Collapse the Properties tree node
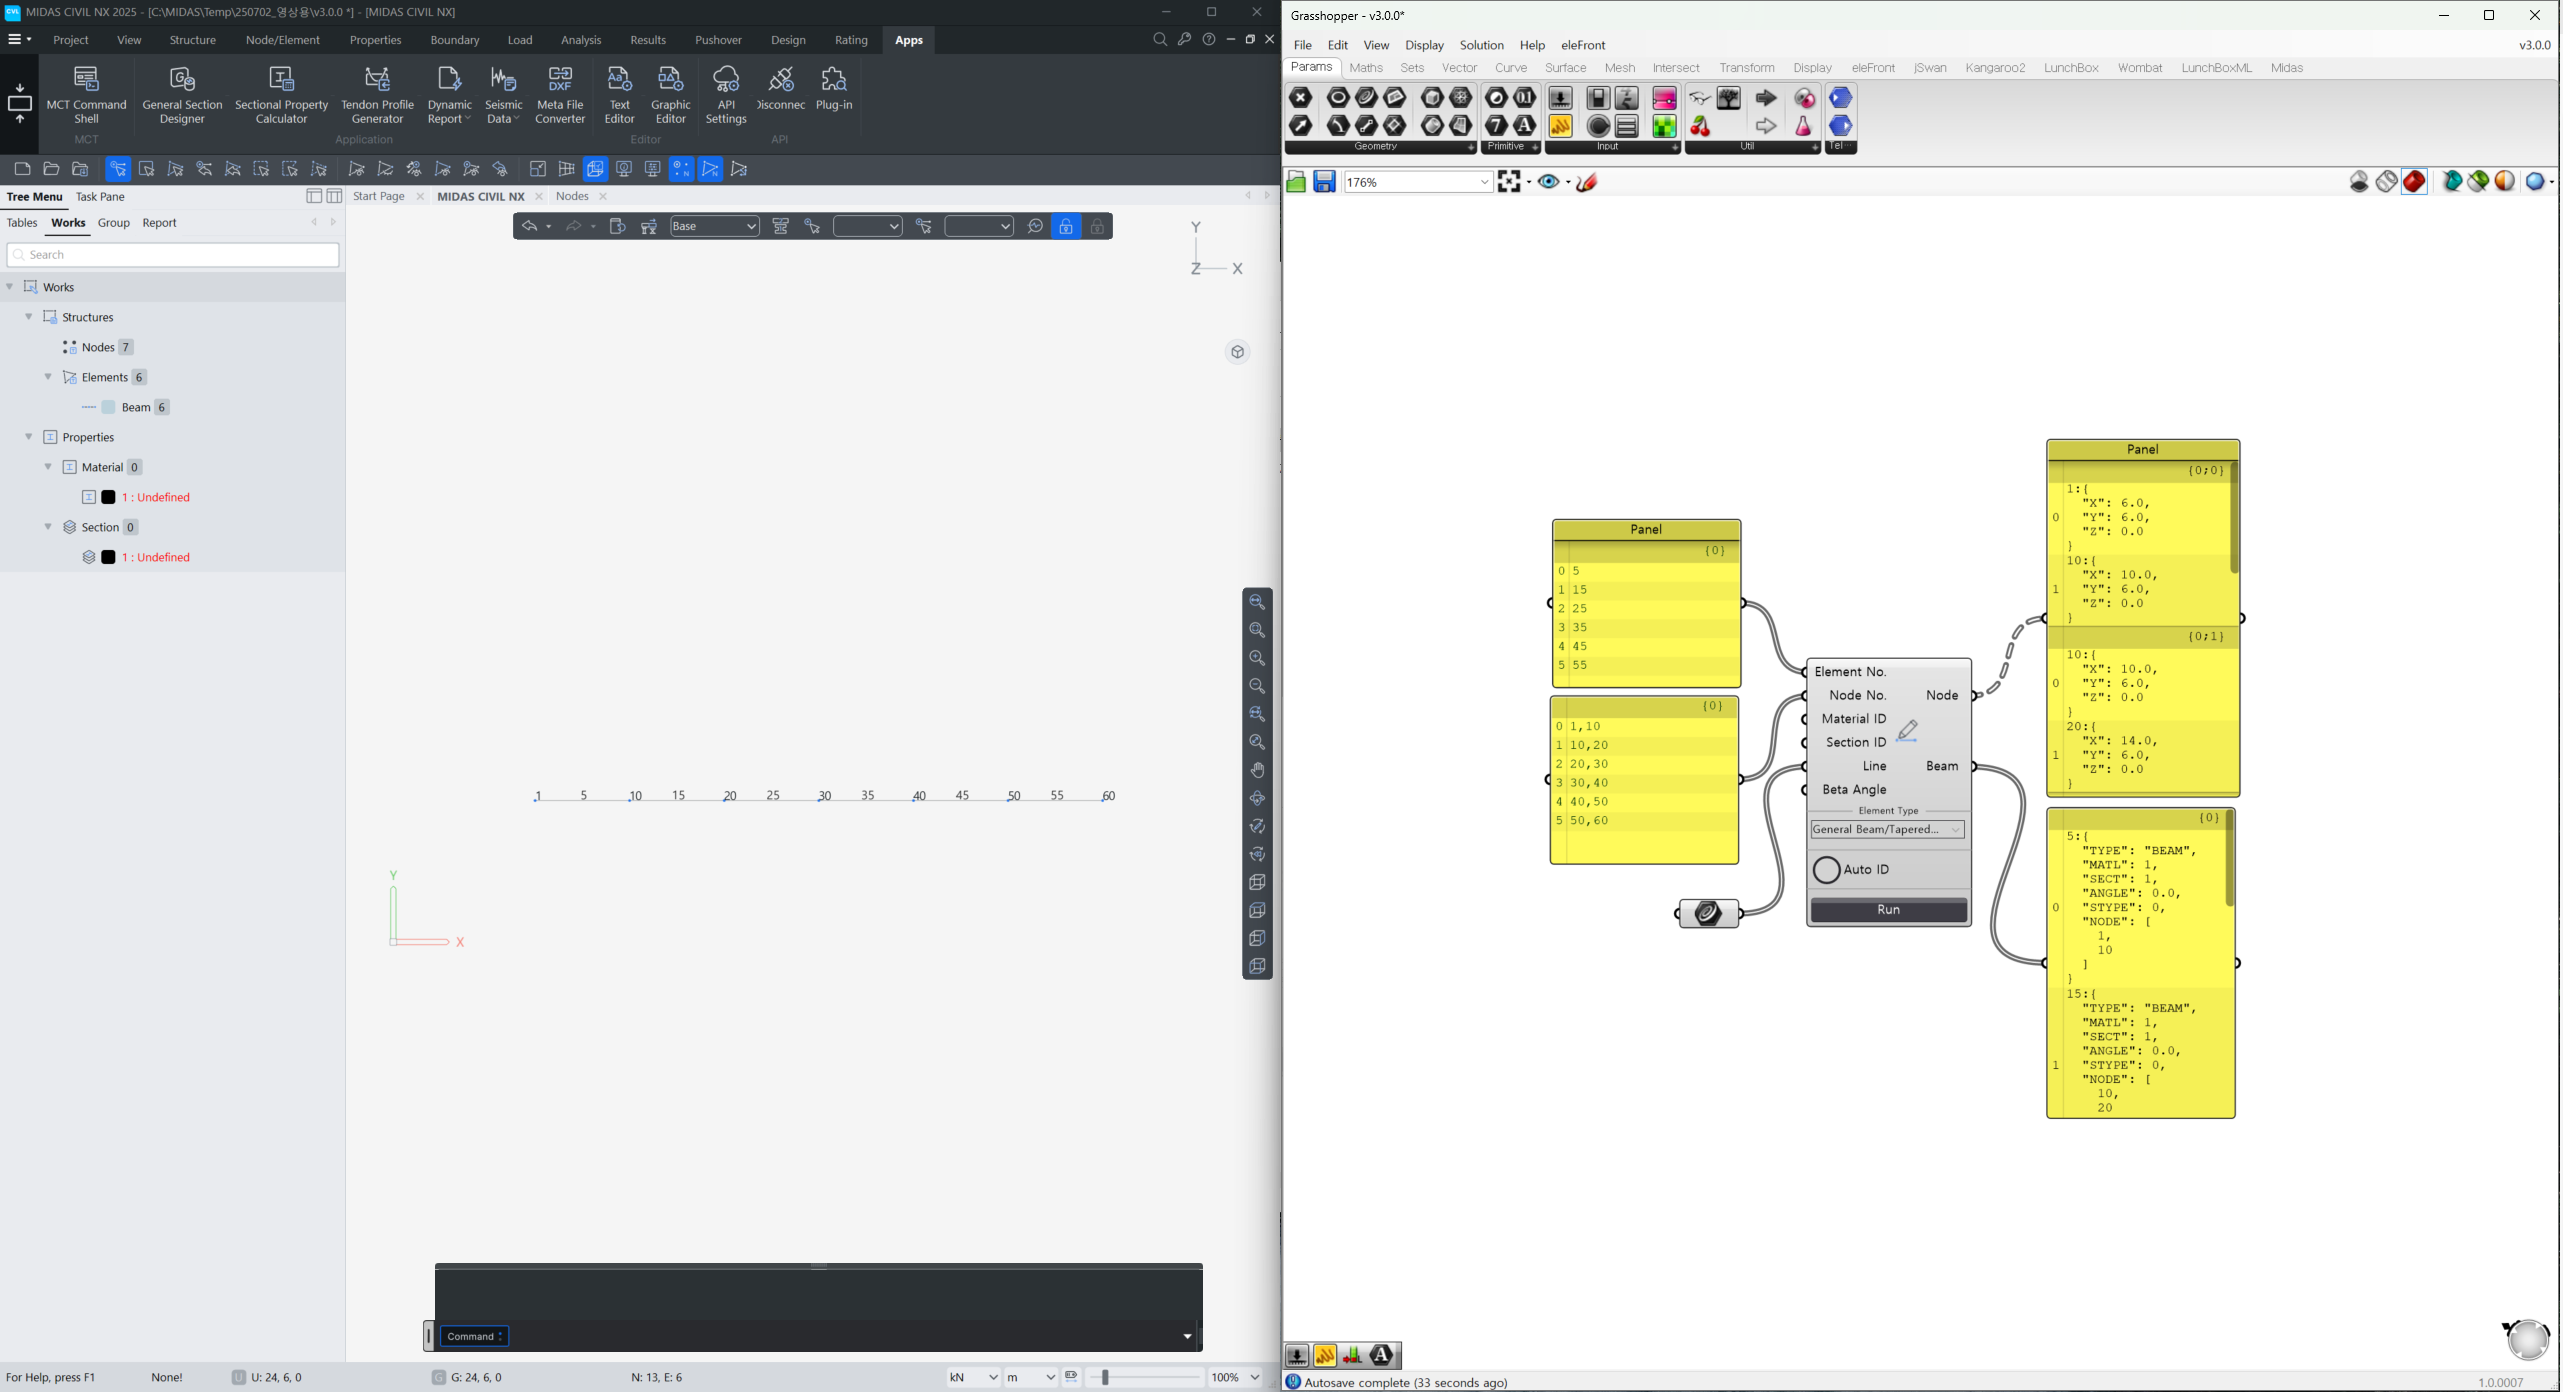2563x1392 pixels. (28, 437)
